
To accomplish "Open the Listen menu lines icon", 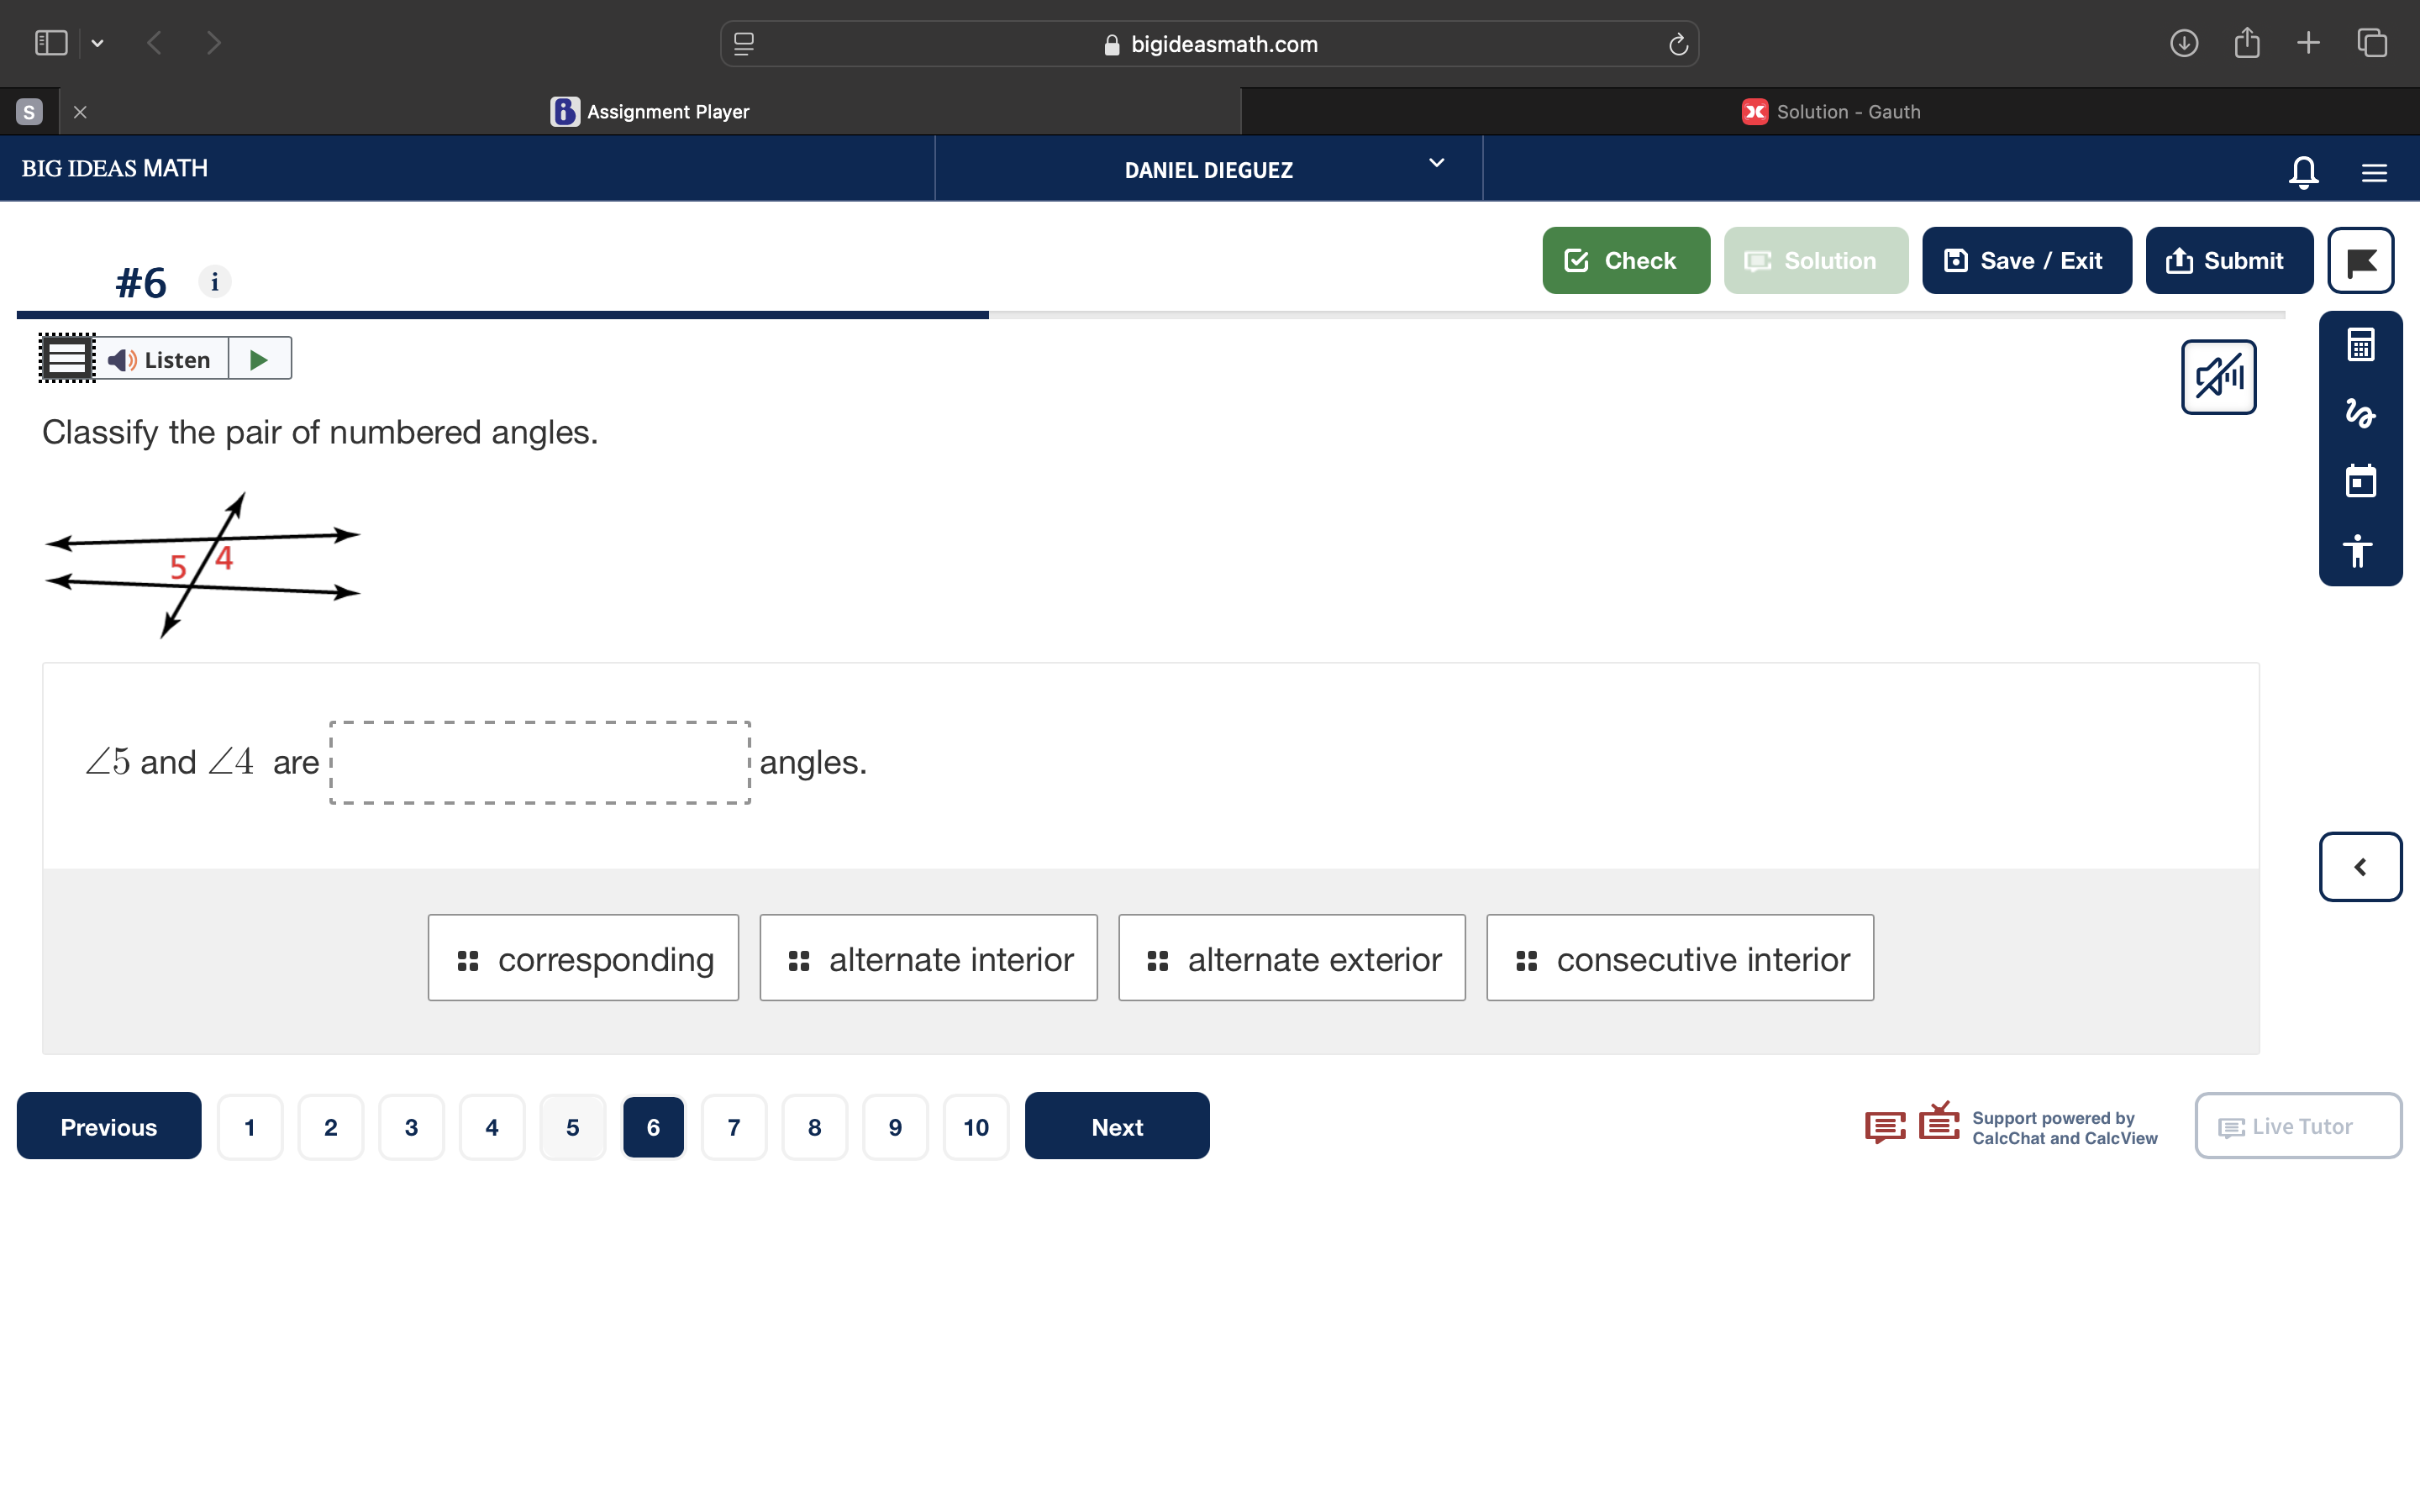I will tap(67, 358).
